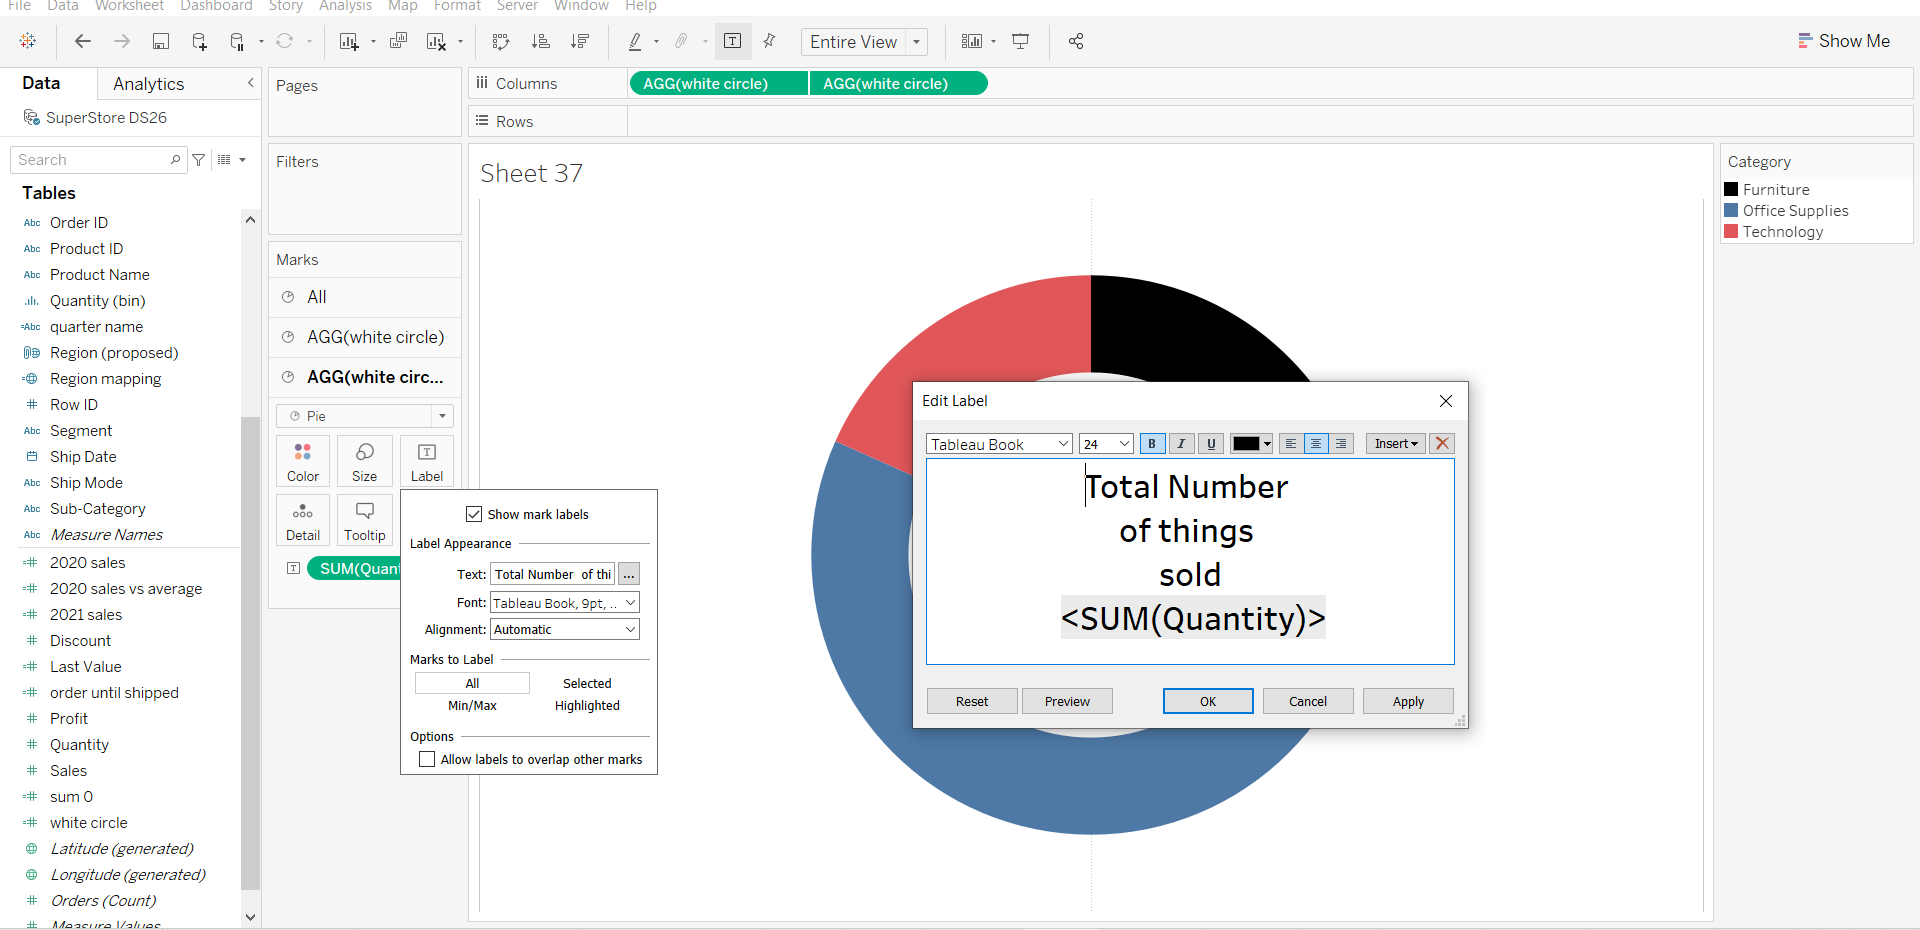The width and height of the screenshot is (1920, 930).
Task: Open the Analysis menu
Action: click(x=345, y=6)
